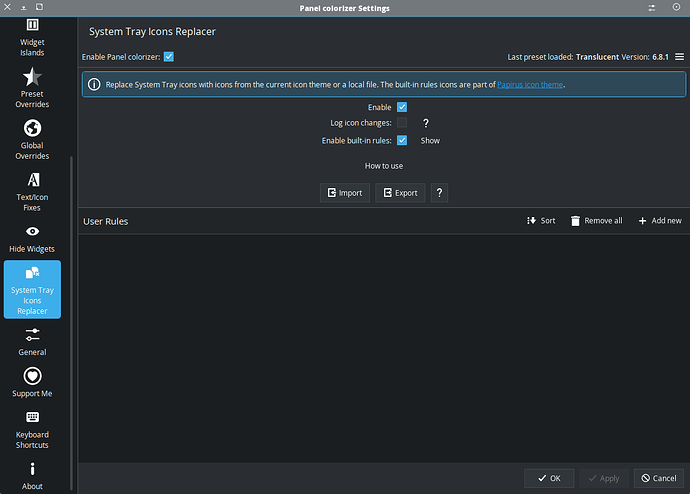Sort the user rules

(x=541, y=221)
